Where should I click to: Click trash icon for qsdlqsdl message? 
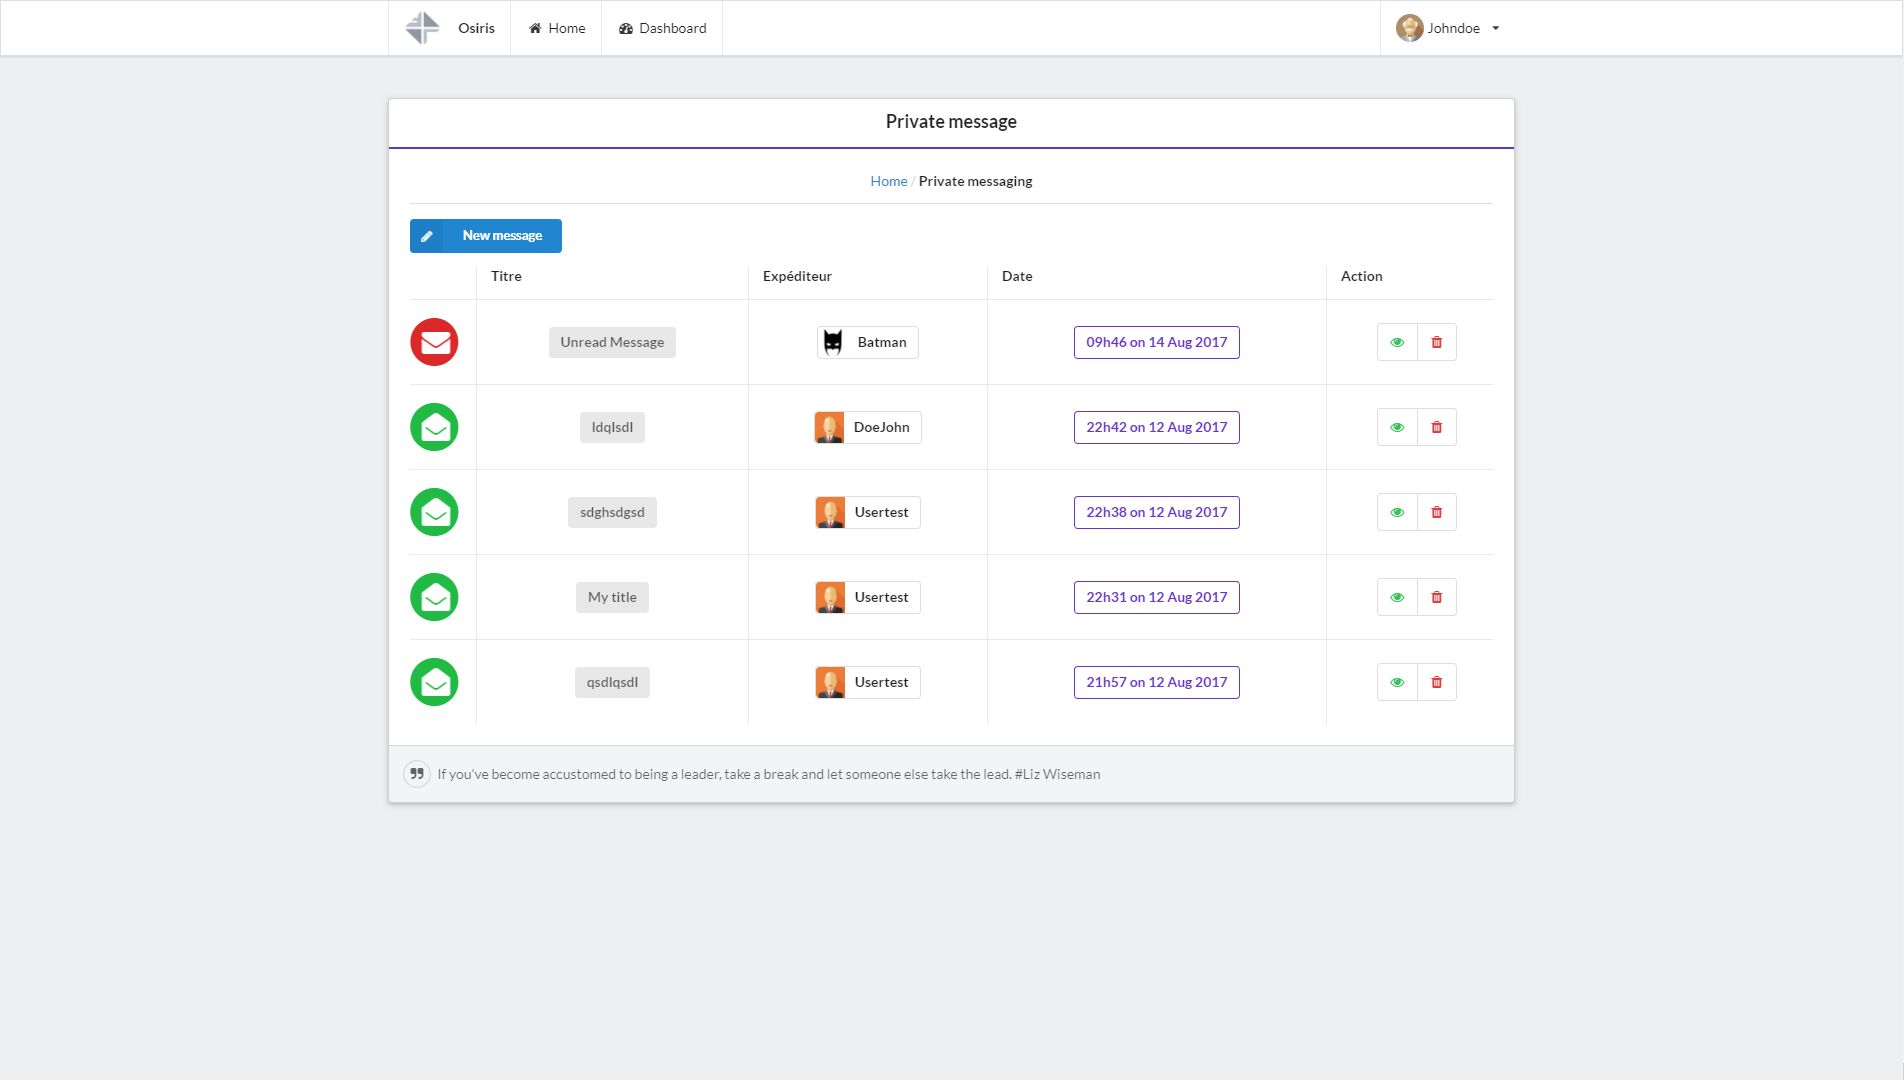[1436, 682]
